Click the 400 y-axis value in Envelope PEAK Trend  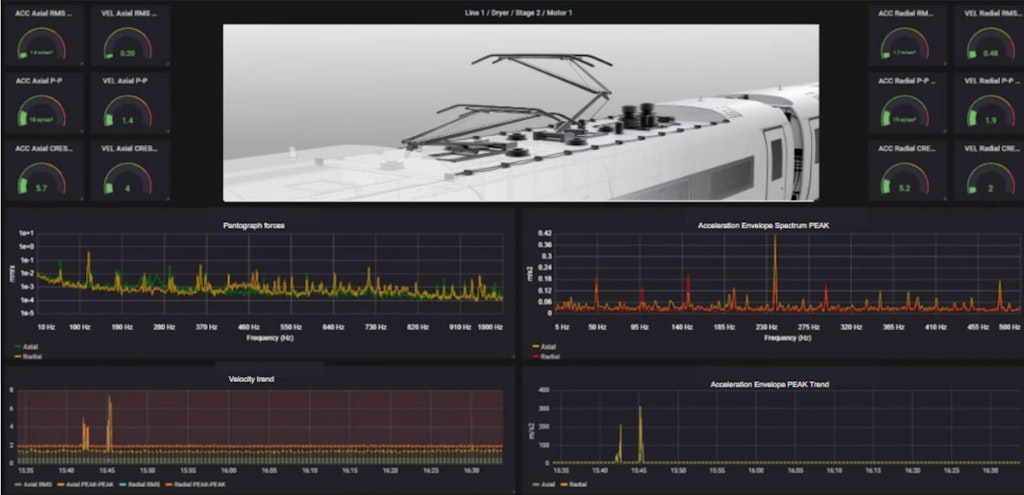544,391
